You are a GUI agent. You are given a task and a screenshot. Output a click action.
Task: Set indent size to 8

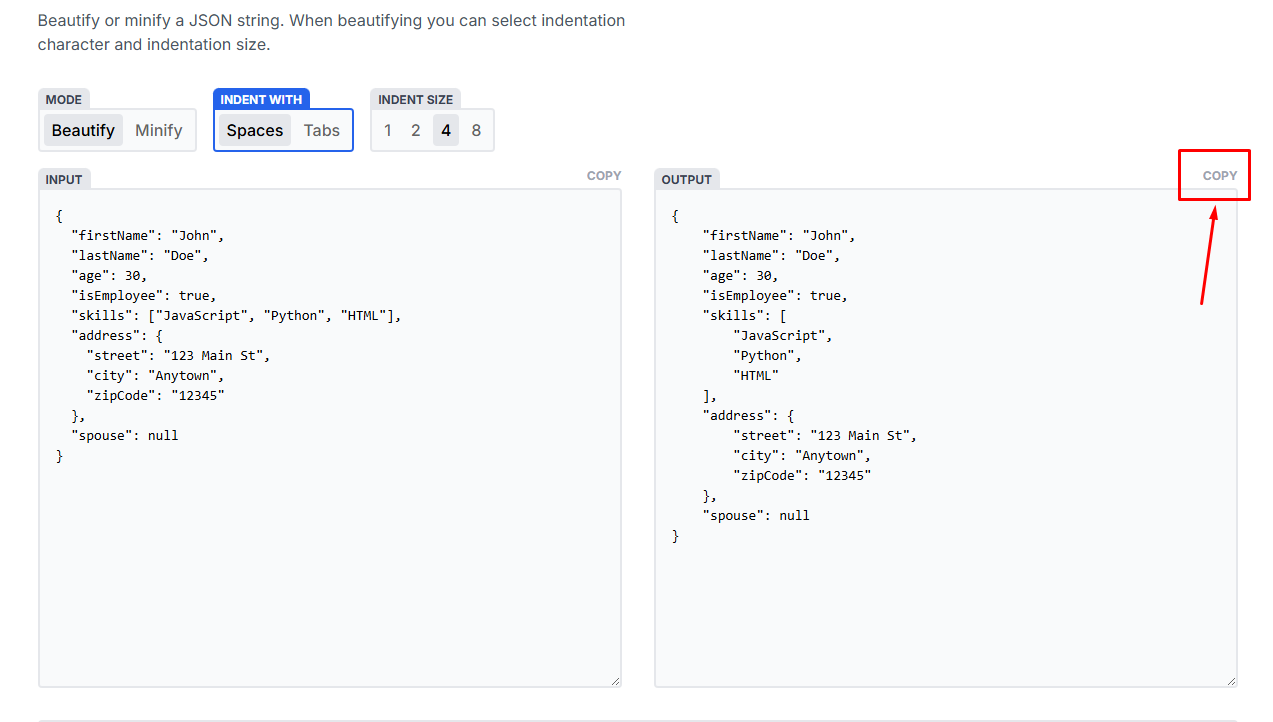[475, 130]
